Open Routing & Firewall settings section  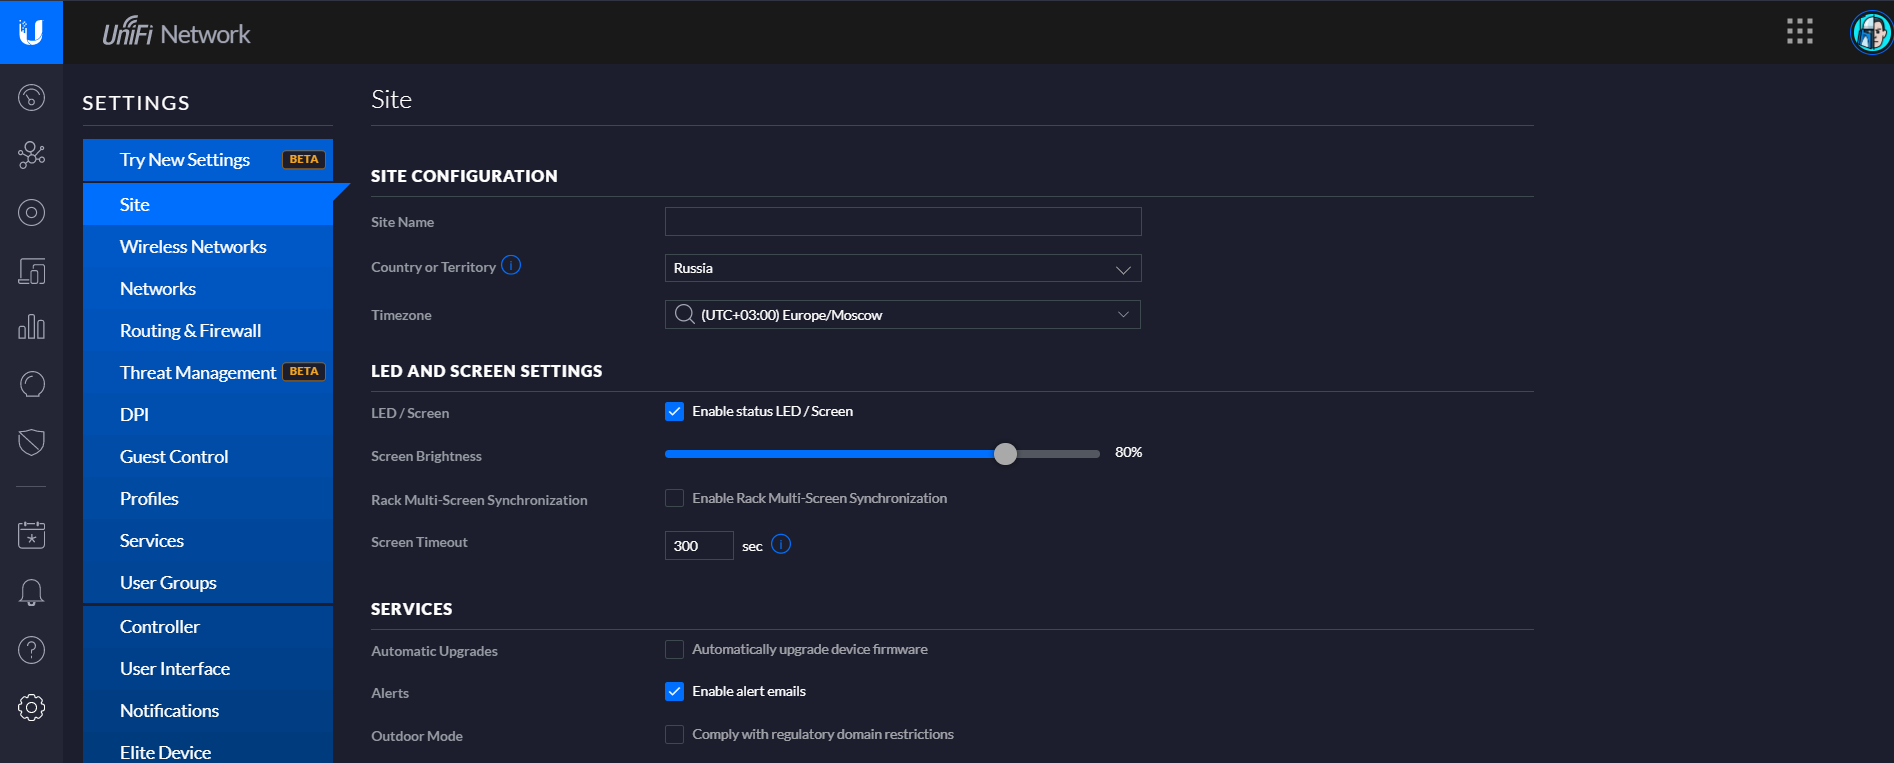[190, 331]
